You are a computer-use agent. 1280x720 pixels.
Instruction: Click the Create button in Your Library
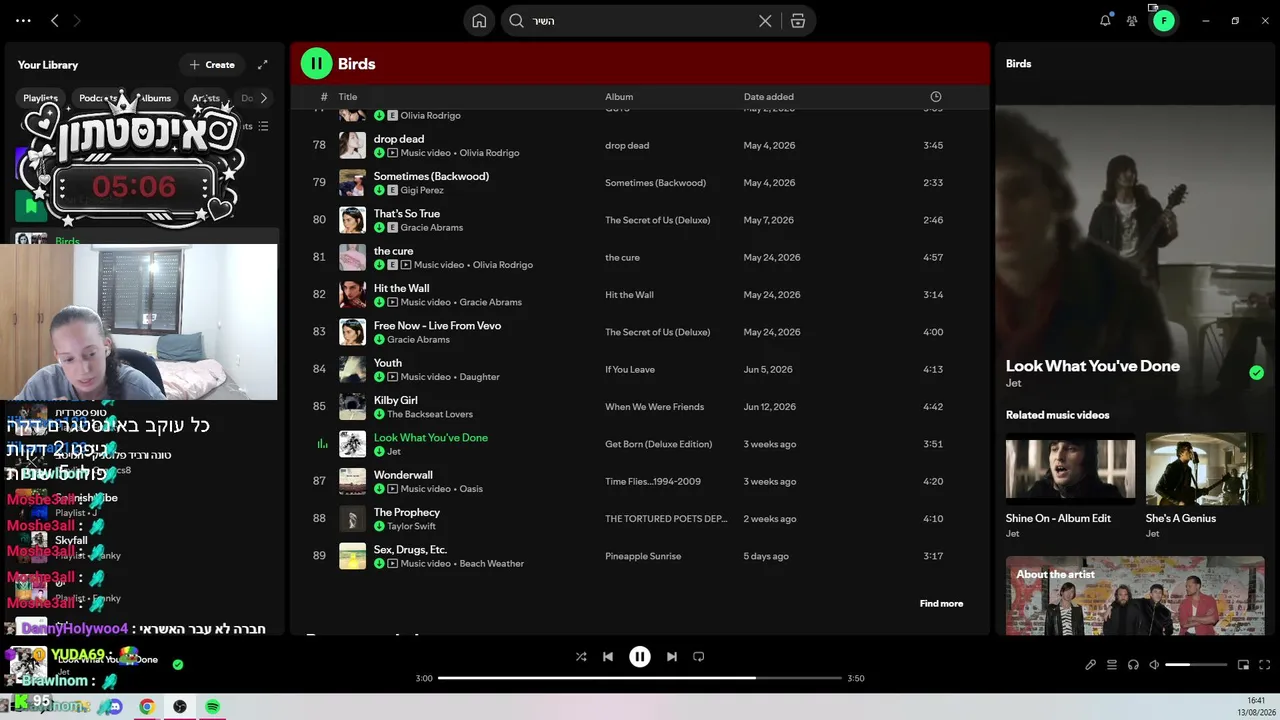click(212, 65)
